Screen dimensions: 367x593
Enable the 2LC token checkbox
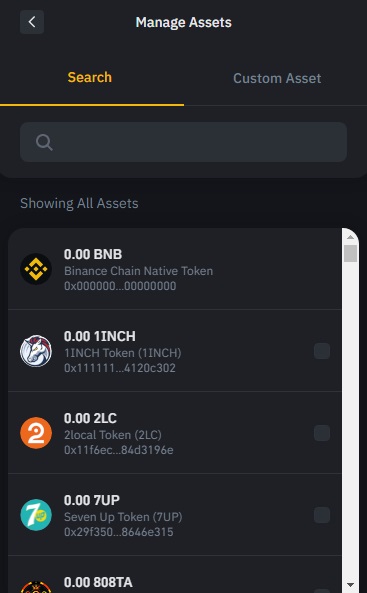tap(322, 433)
